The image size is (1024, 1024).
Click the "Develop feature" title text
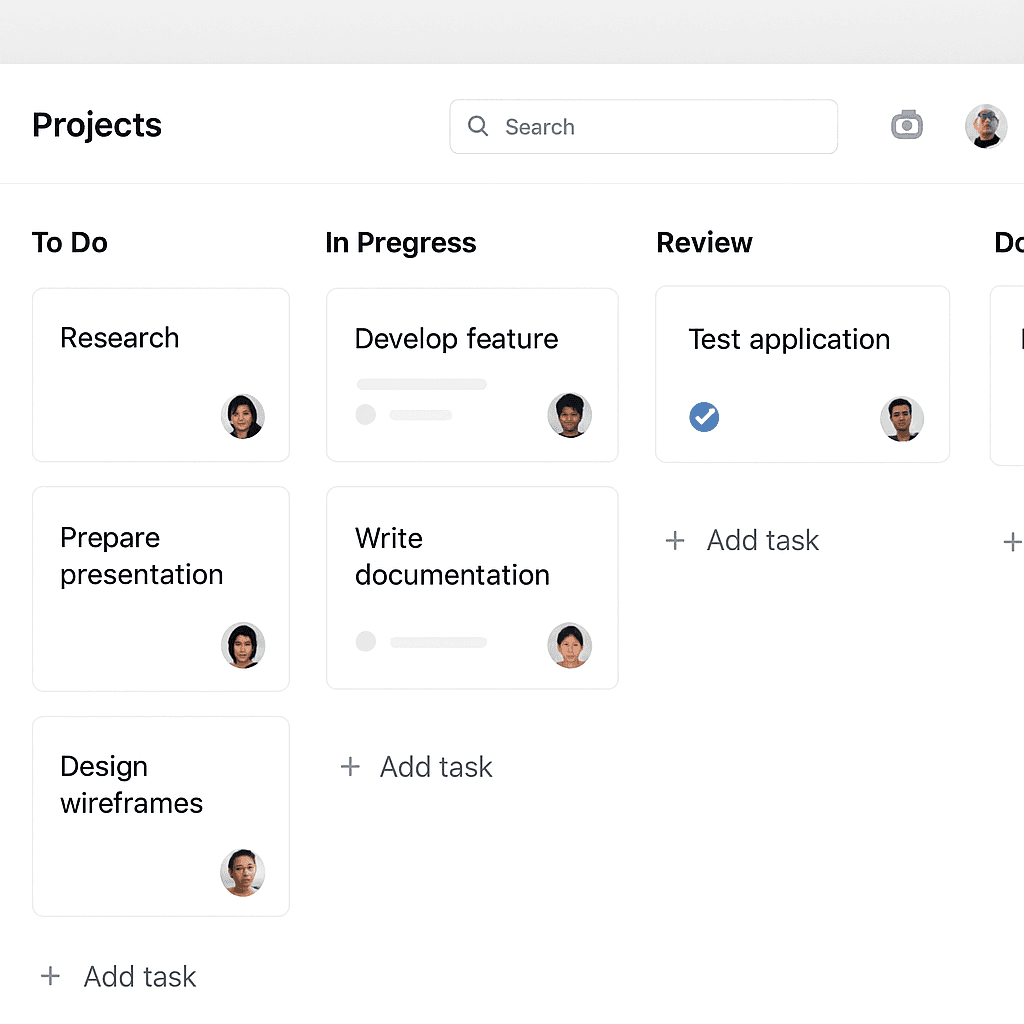coord(456,338)
